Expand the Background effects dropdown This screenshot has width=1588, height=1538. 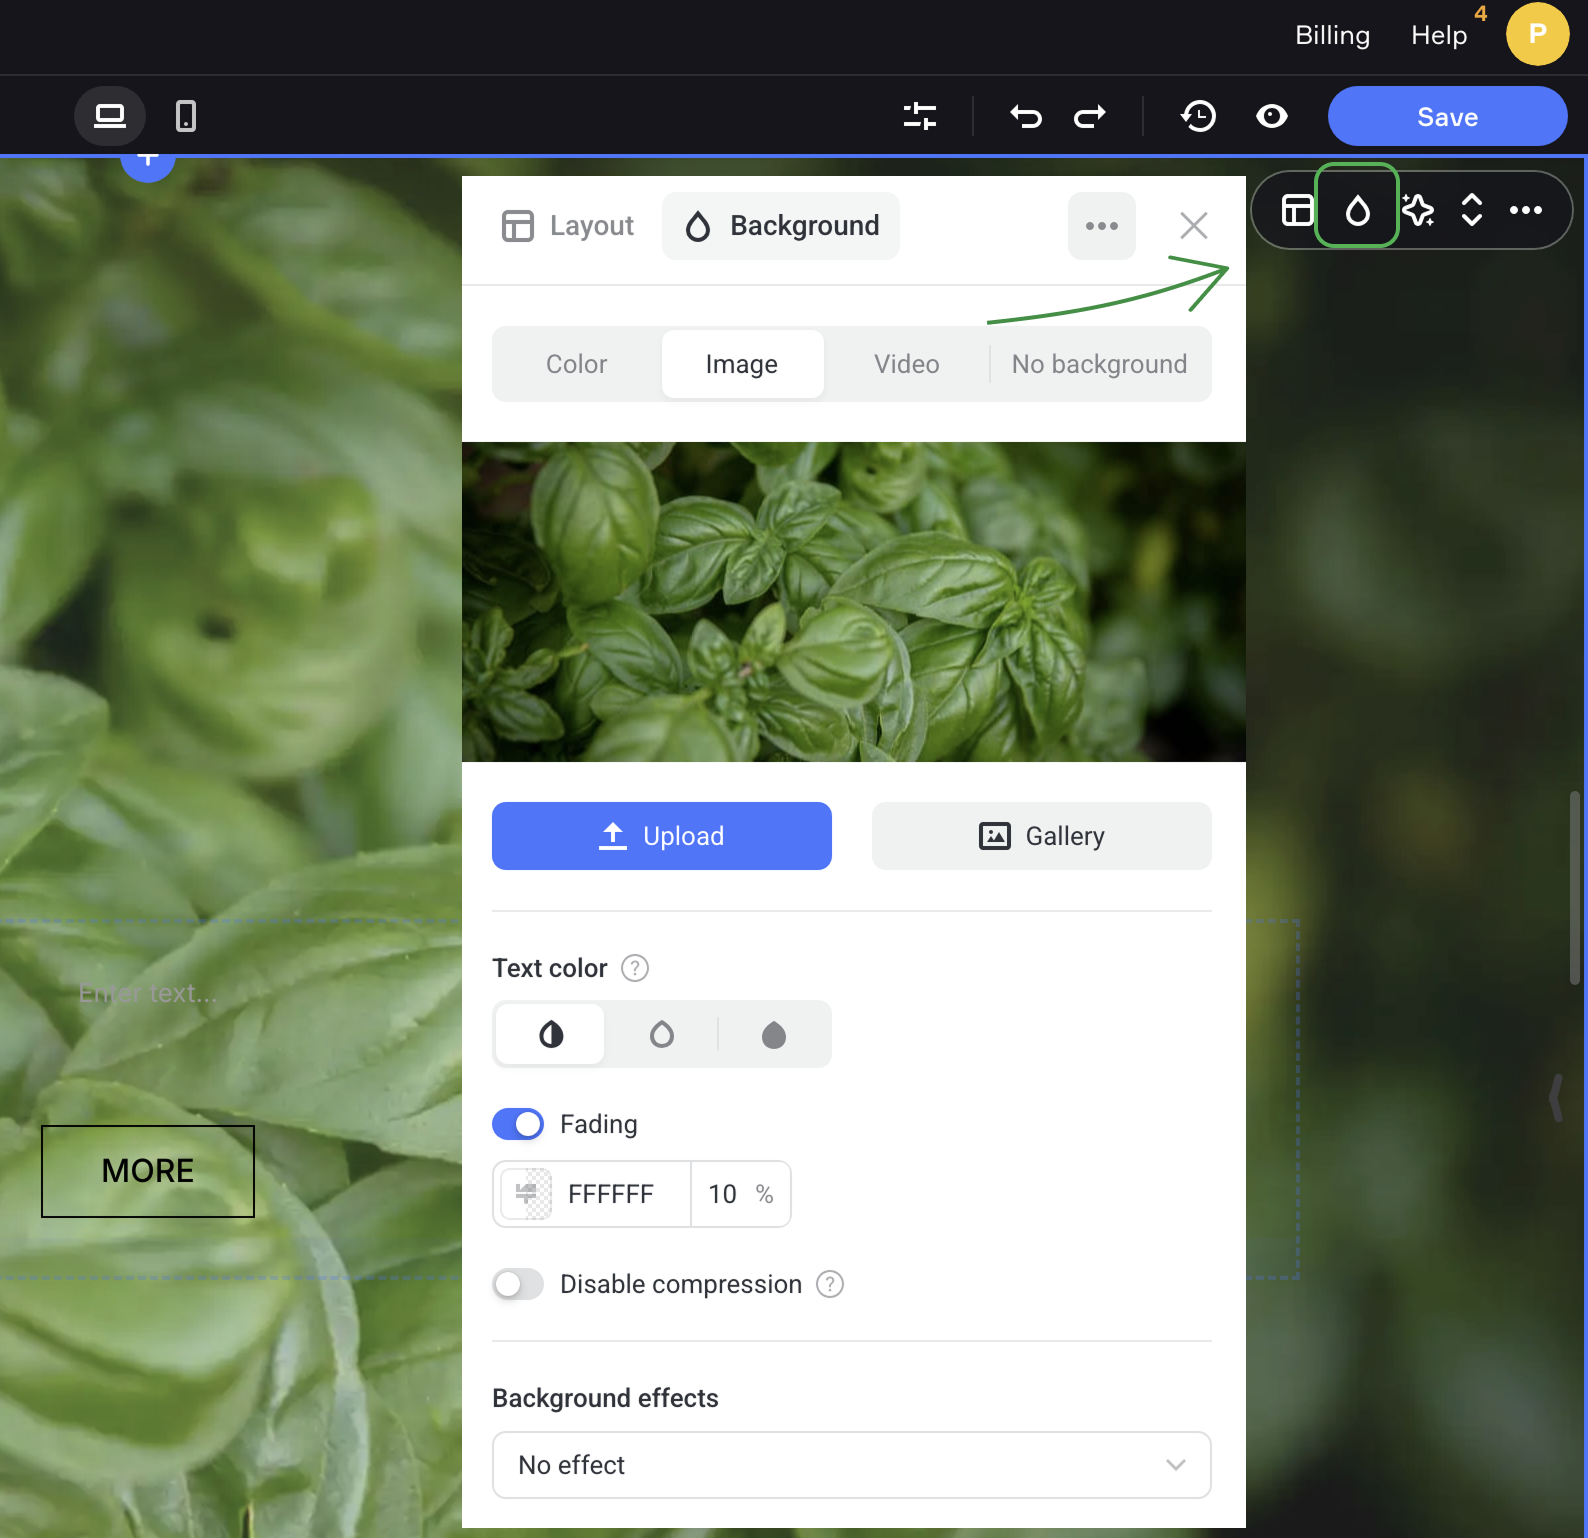pos(851,1465)
